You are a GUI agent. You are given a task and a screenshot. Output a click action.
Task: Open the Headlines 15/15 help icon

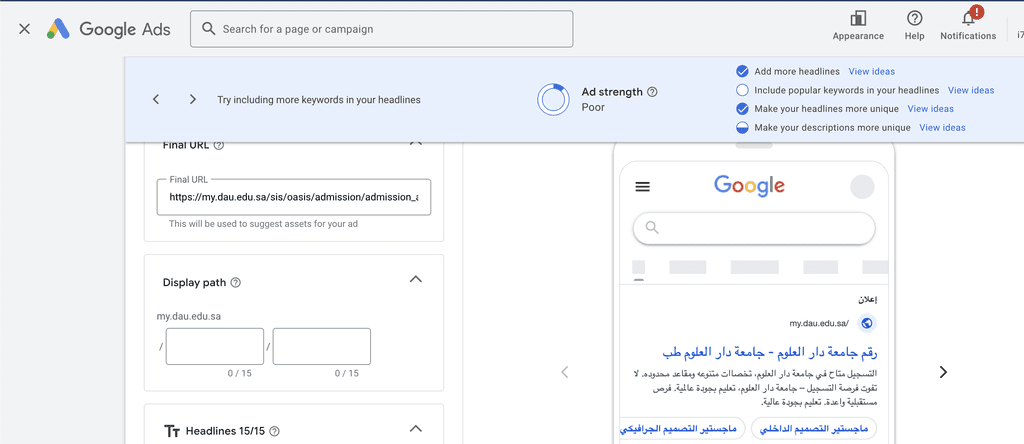tap(274, 431)
